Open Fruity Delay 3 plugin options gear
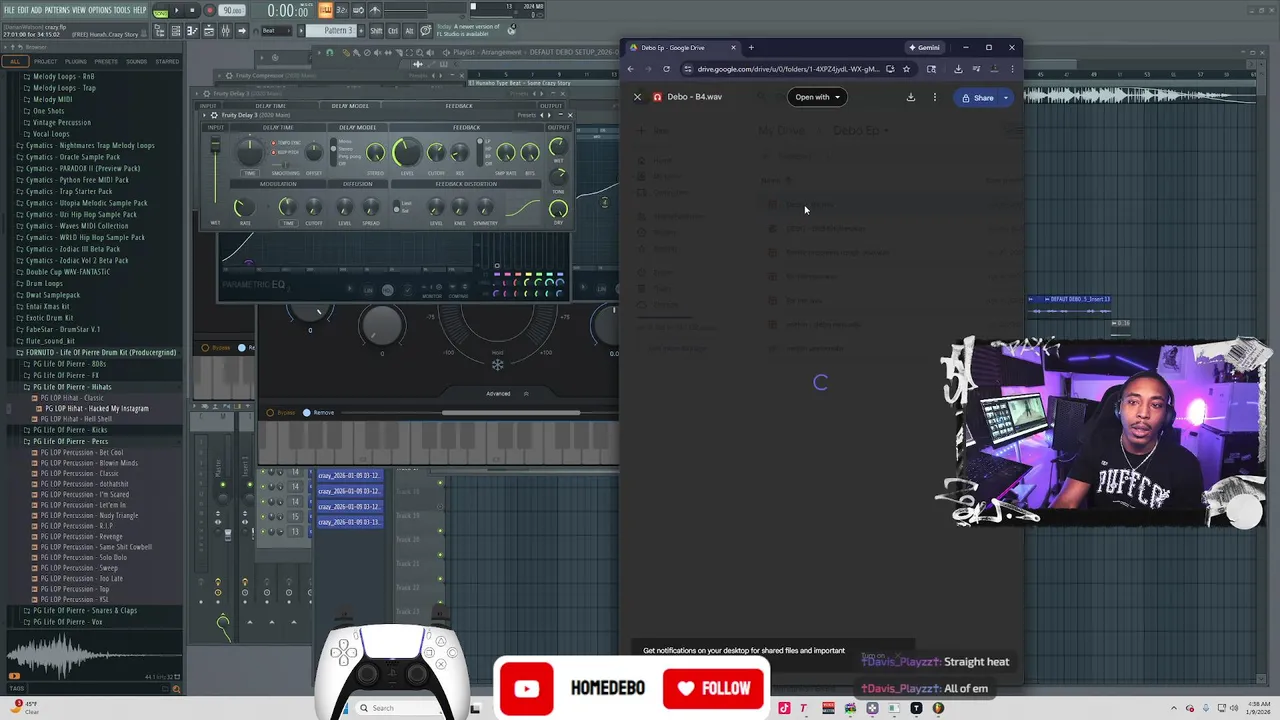 (x=214, y=115)
